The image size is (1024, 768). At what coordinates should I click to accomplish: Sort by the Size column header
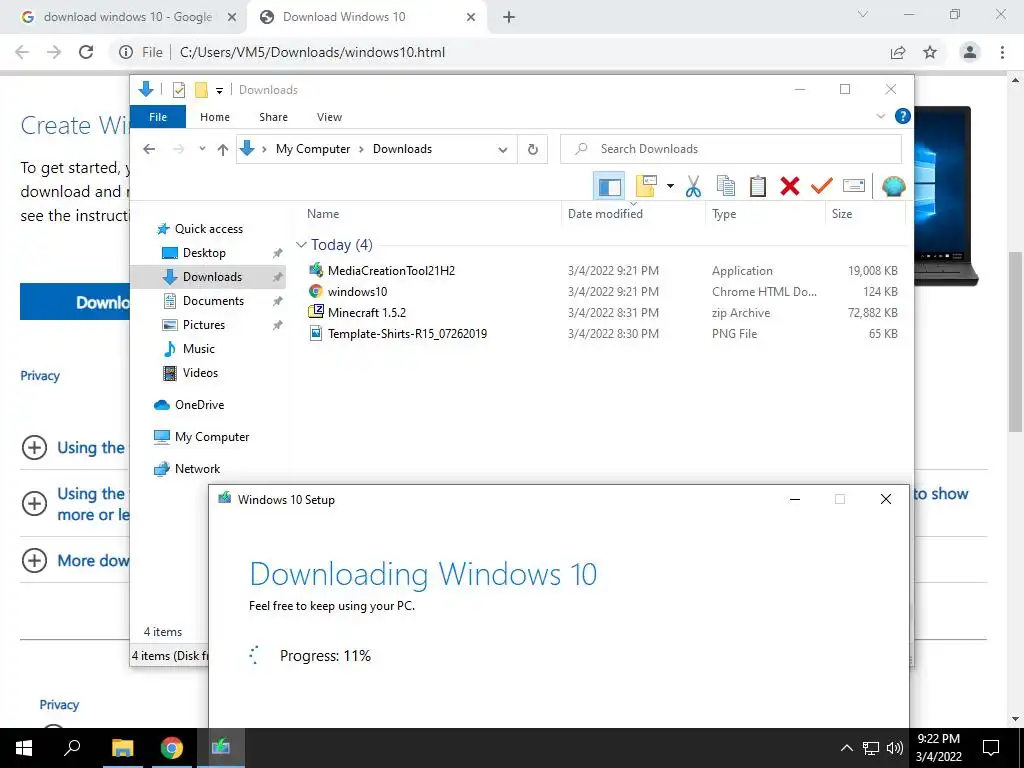(x=842, y=214)
